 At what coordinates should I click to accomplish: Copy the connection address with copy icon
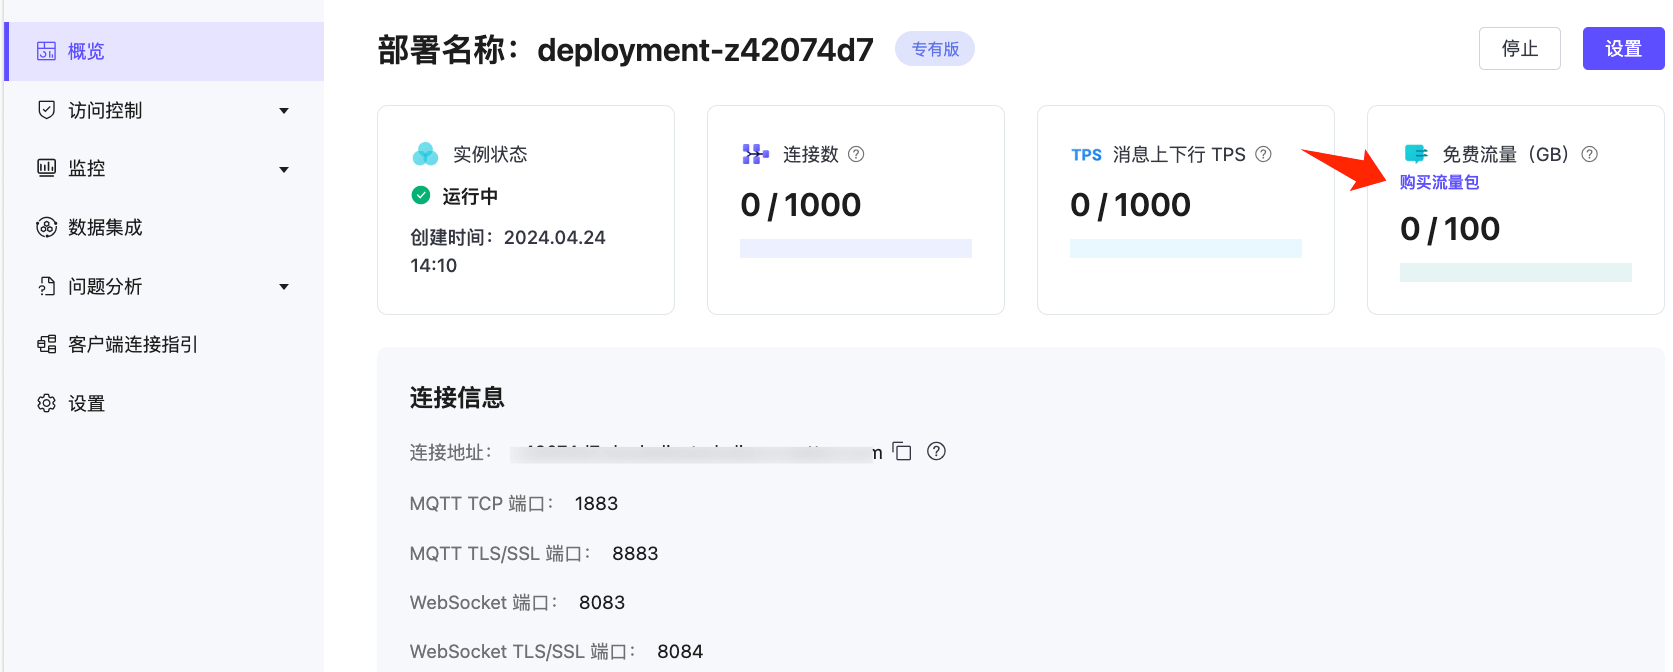click(902, 451)
